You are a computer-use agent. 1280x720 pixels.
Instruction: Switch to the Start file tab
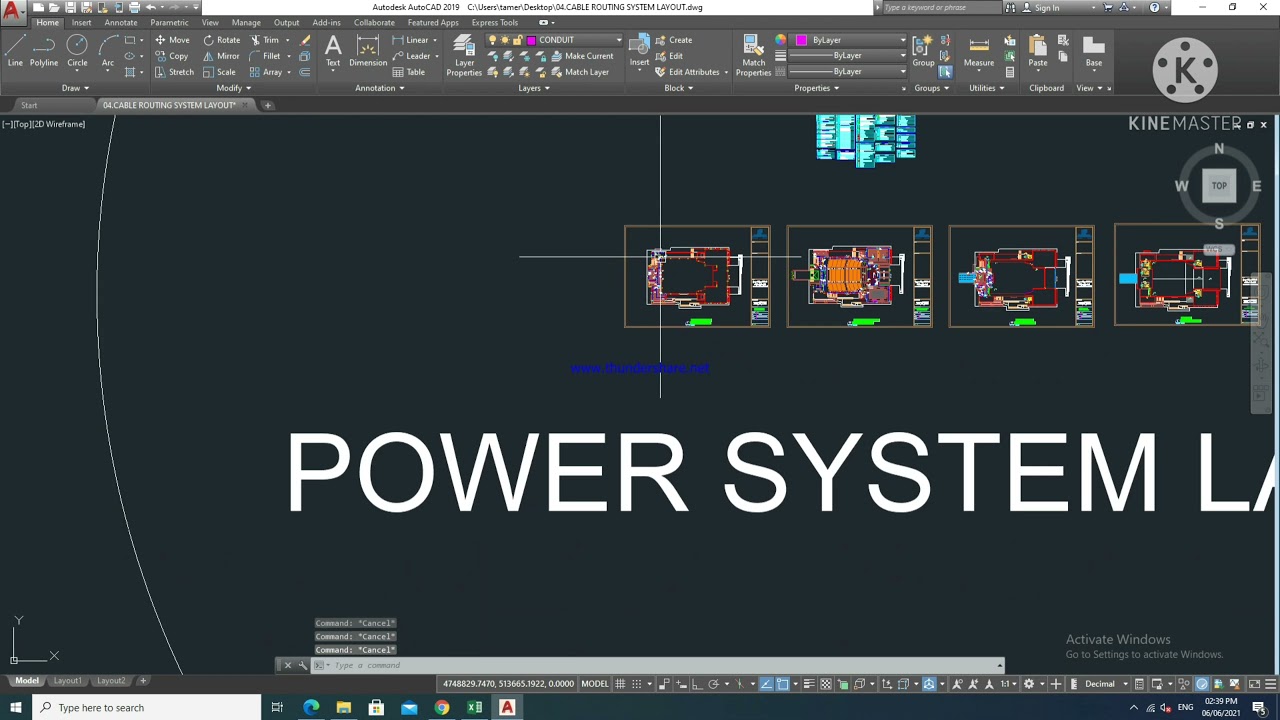tap(29, 105)
